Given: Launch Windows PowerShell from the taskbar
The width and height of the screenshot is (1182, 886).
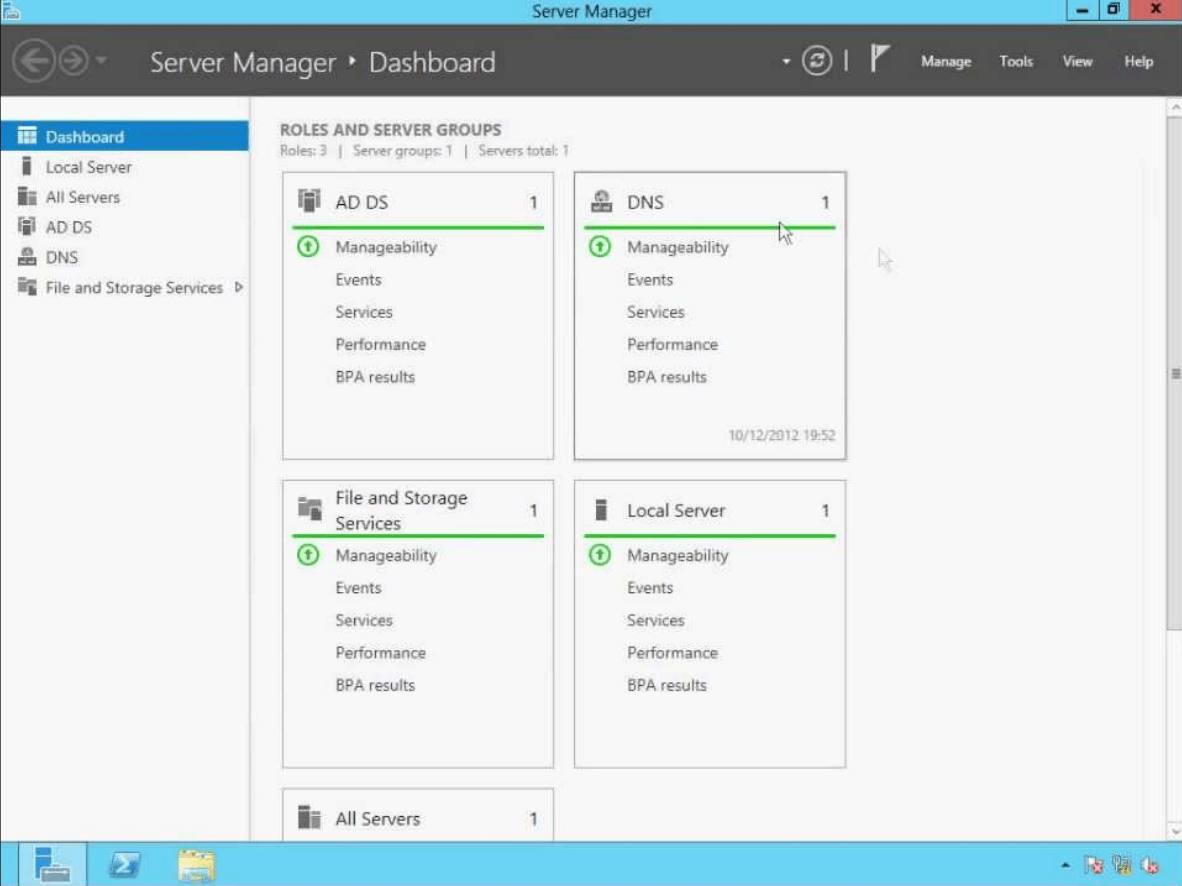Looking at the screenshot, I should point(124,864).
